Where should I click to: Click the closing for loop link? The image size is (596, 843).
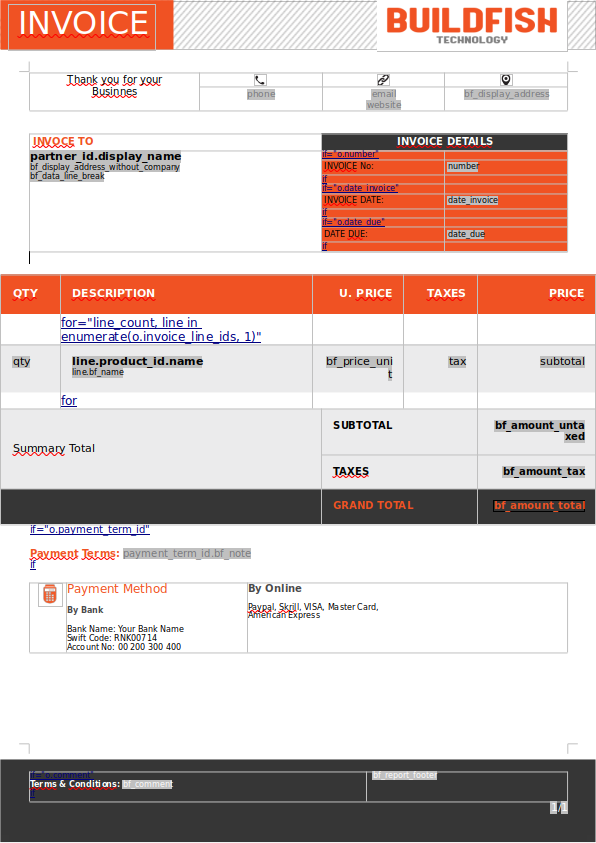pos(69,401)
